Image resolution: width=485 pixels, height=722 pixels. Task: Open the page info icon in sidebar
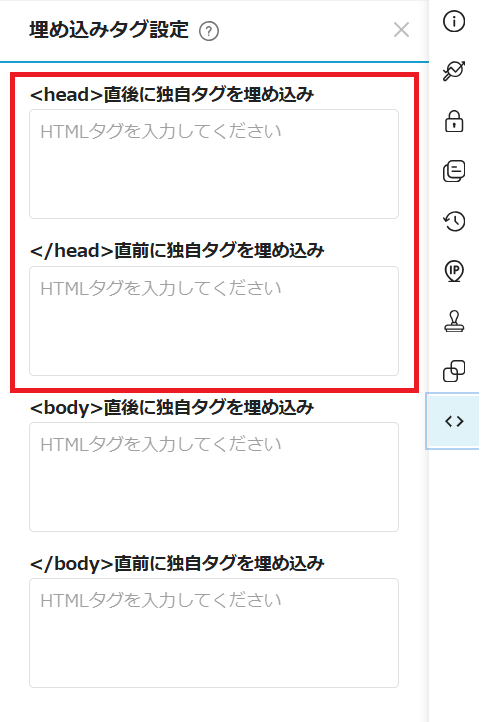pyautogui.click(x=454, y=21)
